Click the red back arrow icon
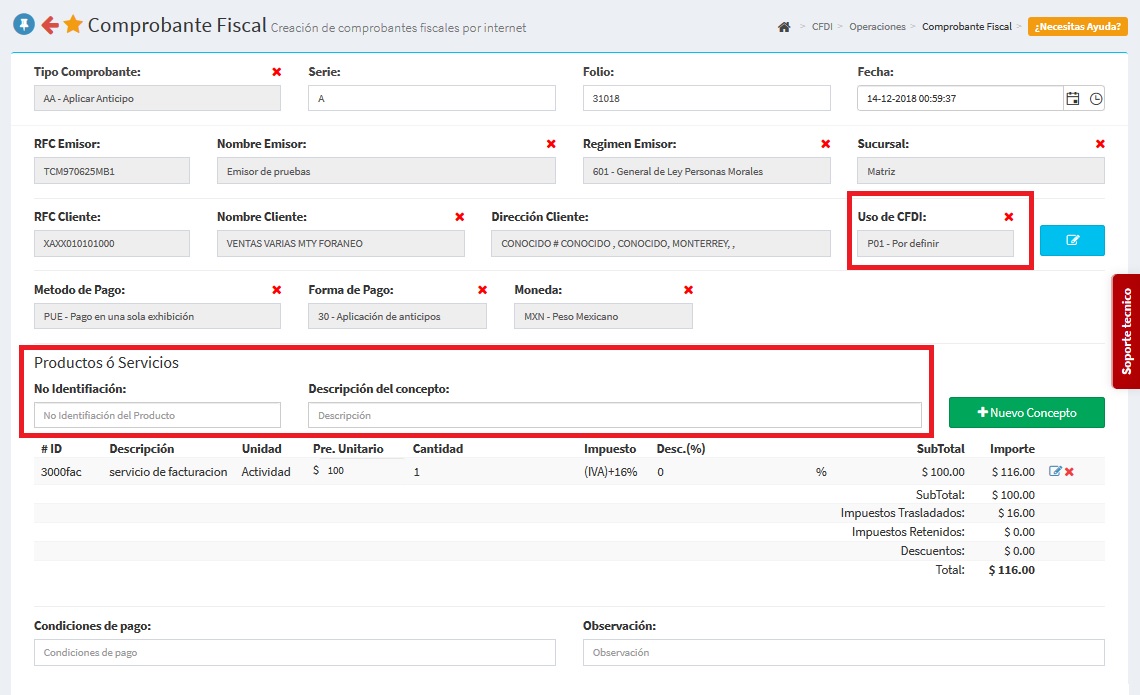The image size is (1140, 695). (49, 25)
